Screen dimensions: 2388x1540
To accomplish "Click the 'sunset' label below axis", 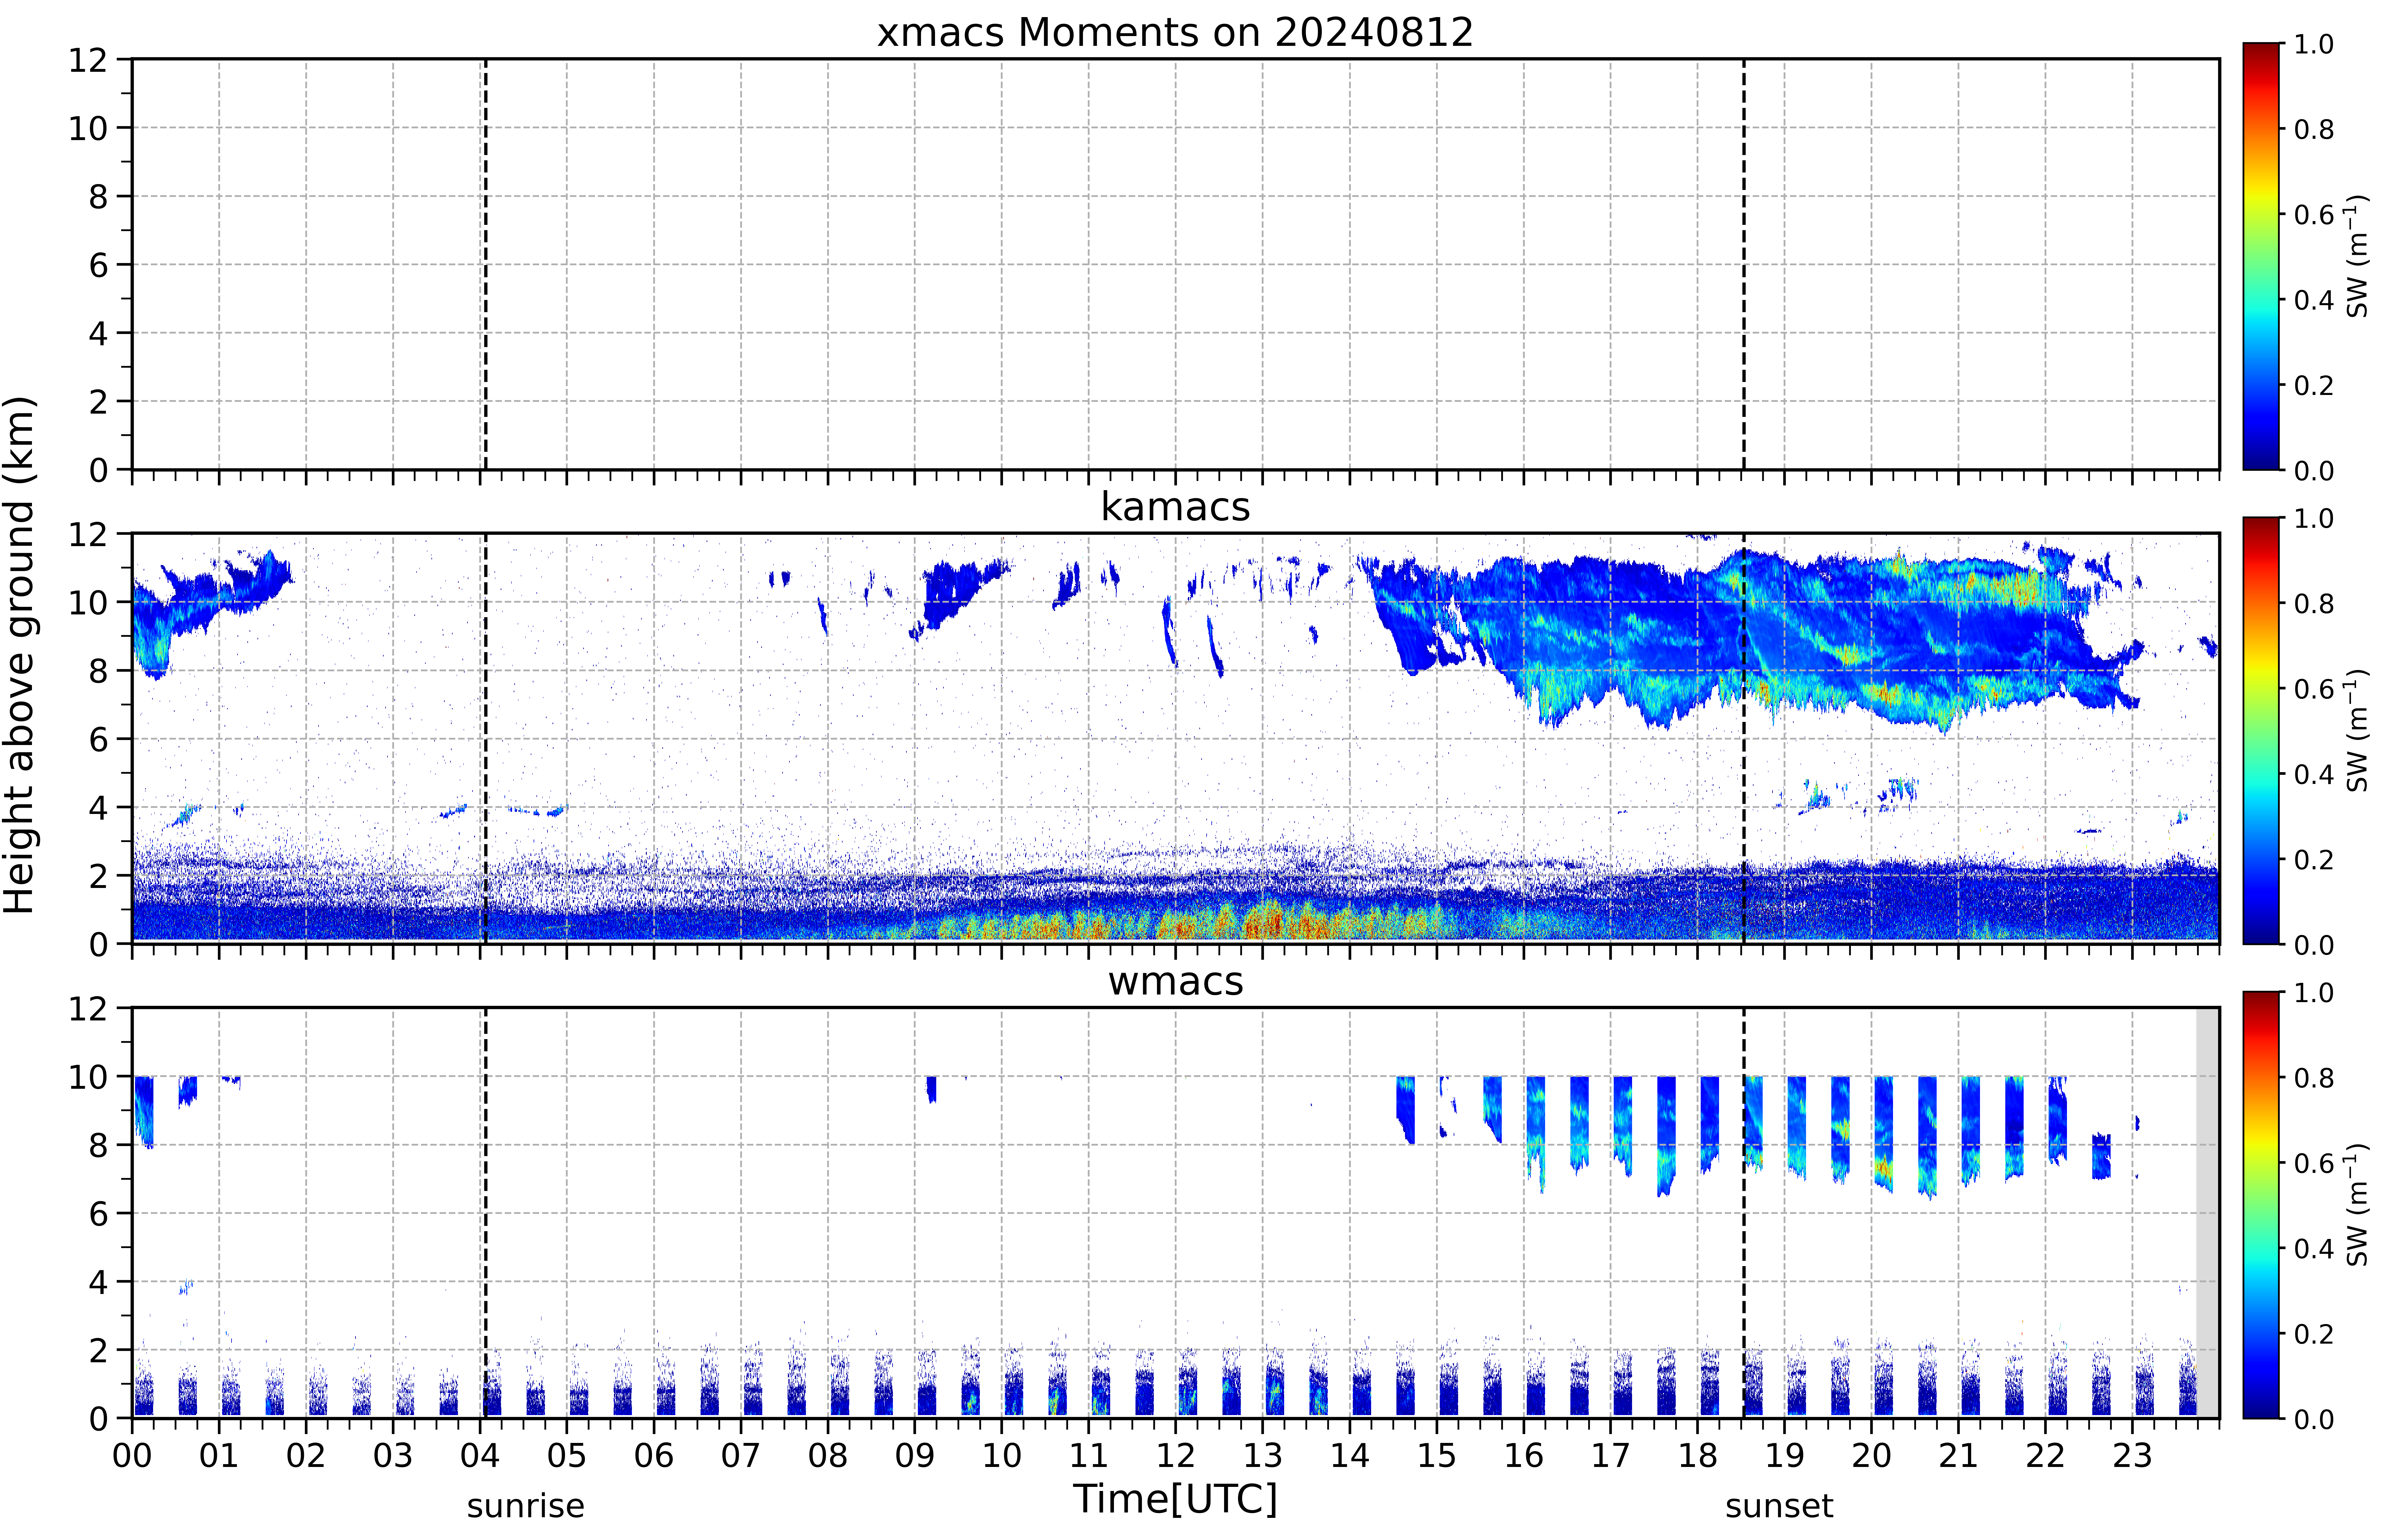I will pyautogui.click(x=1779, y=1506).
